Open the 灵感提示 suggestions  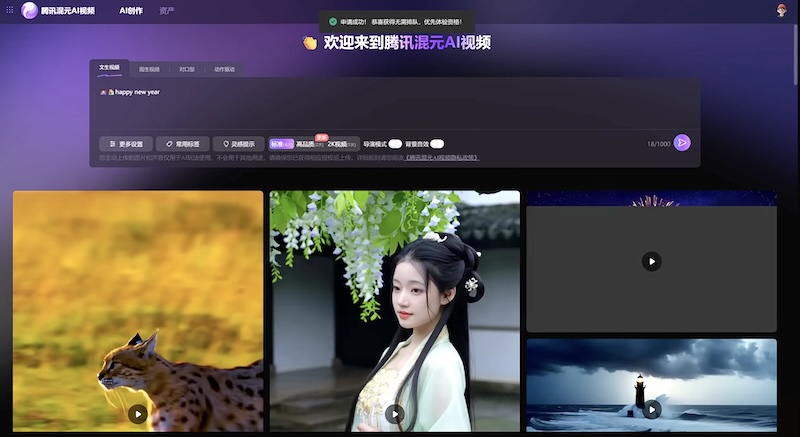(238, 144)
